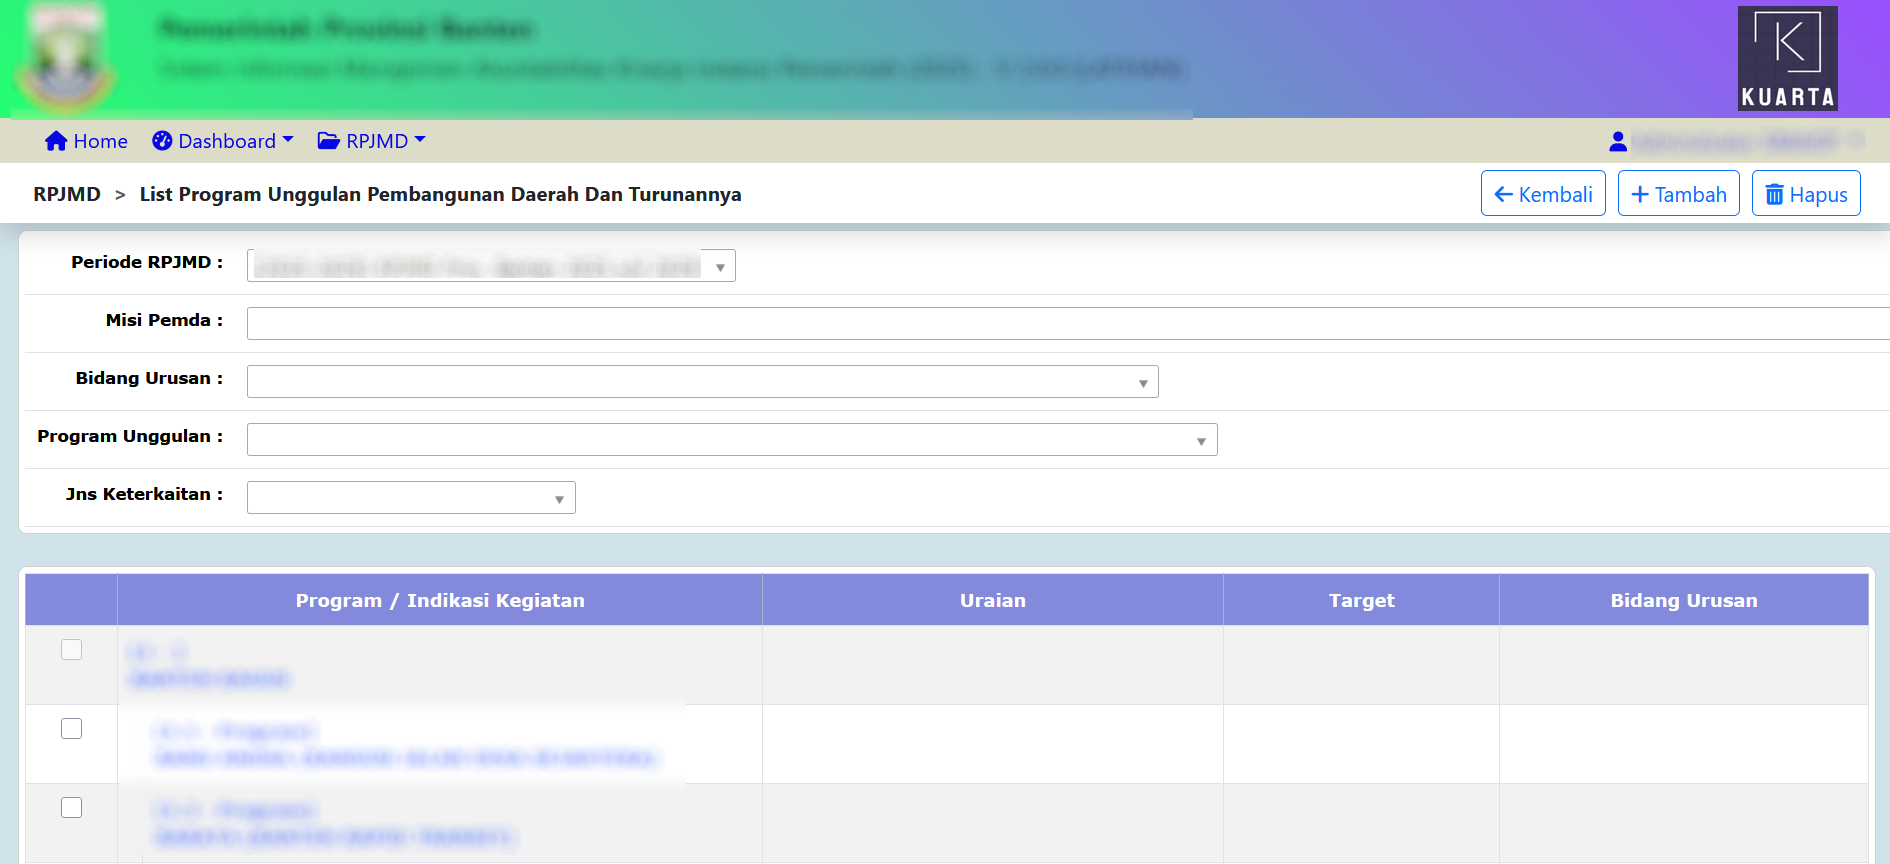1890x864 pixels.
Task: Click the KUARTA logo
Action: (x=1787, y=58)
